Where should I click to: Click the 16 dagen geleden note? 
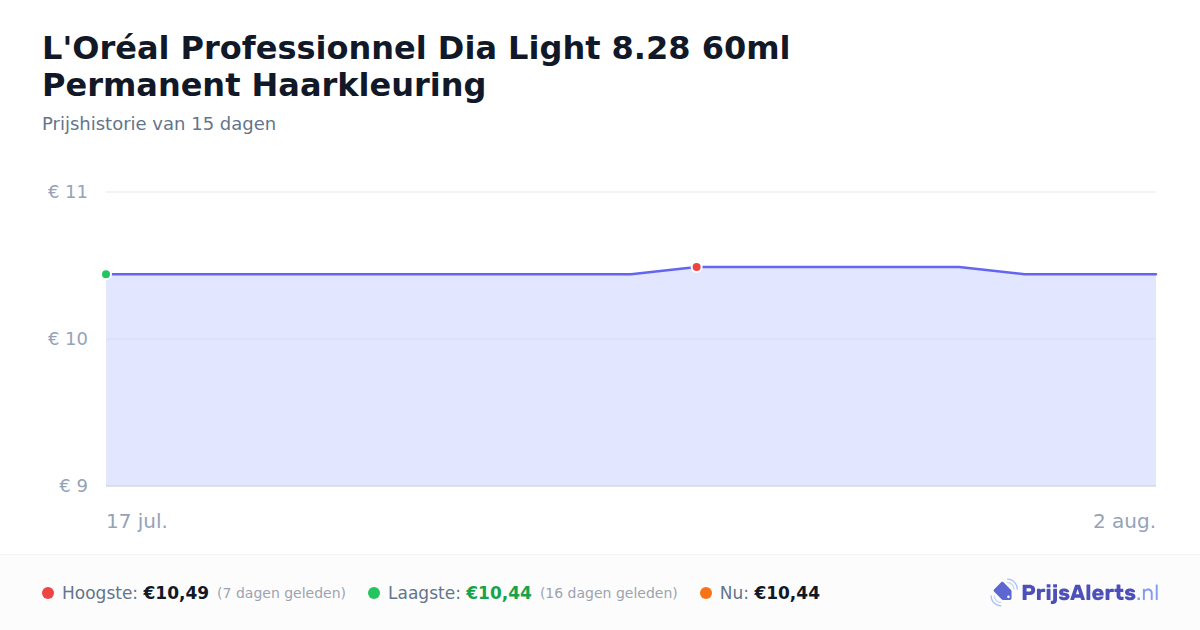click(609, 593)
